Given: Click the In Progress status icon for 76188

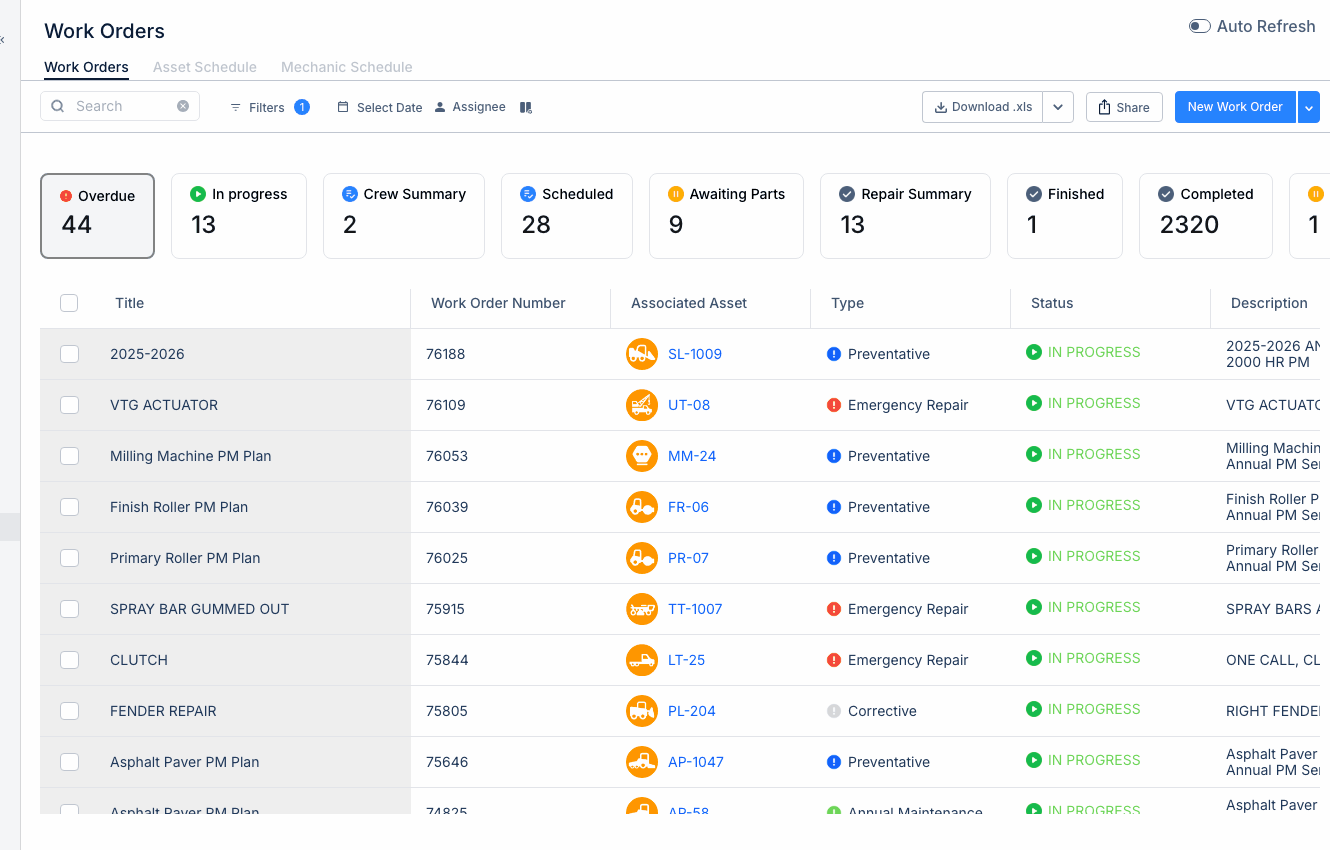Looking at the screenshot, I should (1034, 352).
